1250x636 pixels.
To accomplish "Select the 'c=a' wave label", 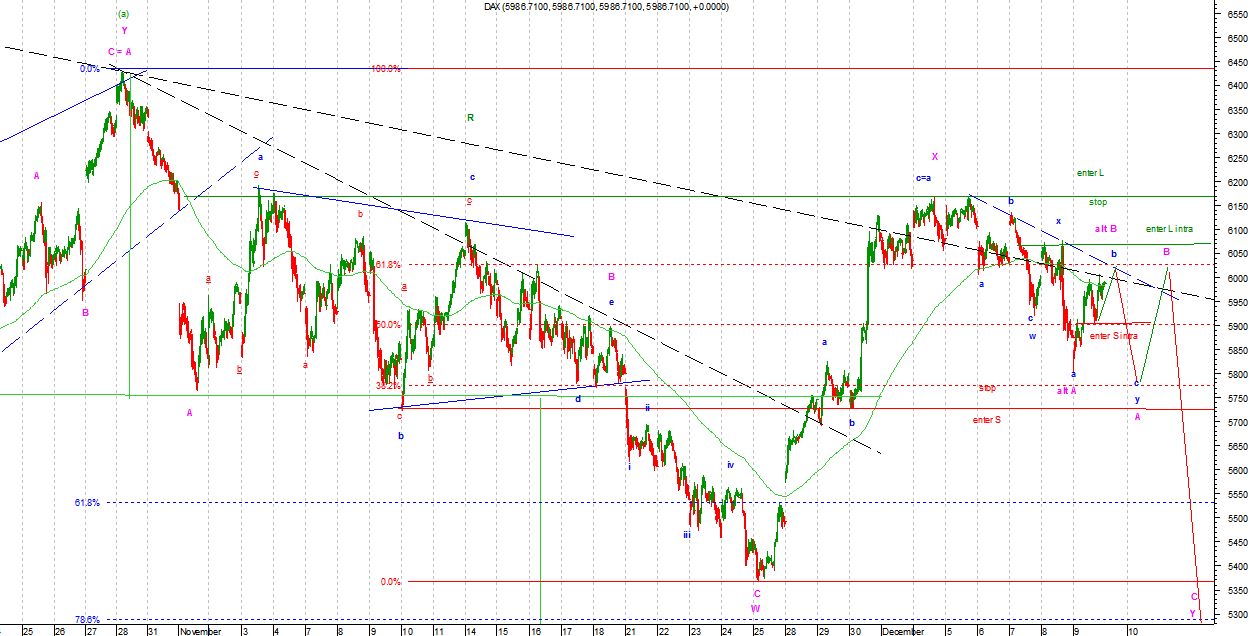I will pyautogui.click(x=923, y=178).
